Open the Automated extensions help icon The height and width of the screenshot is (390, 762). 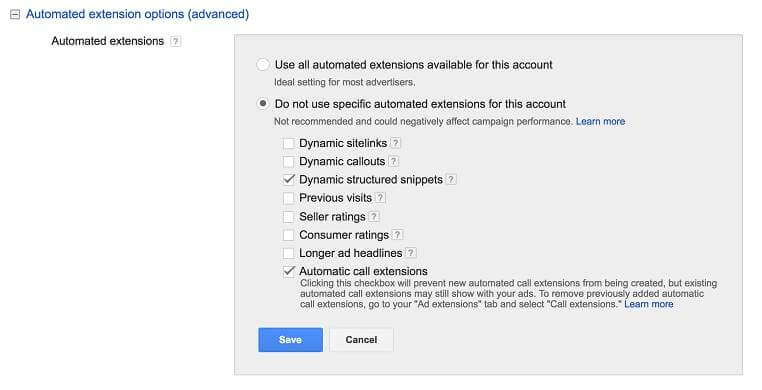(x=175, y=42)
